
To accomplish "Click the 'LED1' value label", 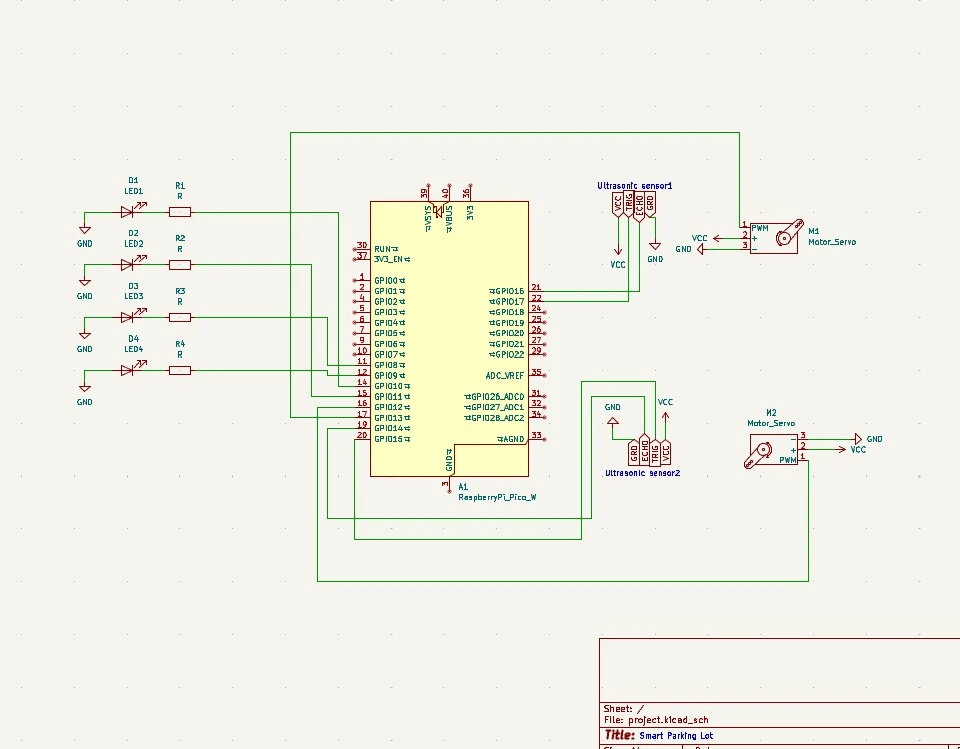I will click(x=133, y=191).
